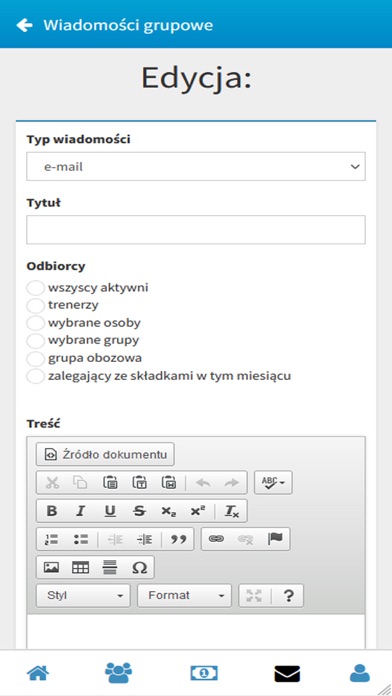Select the trenerzy recipients option

[35, 305]
